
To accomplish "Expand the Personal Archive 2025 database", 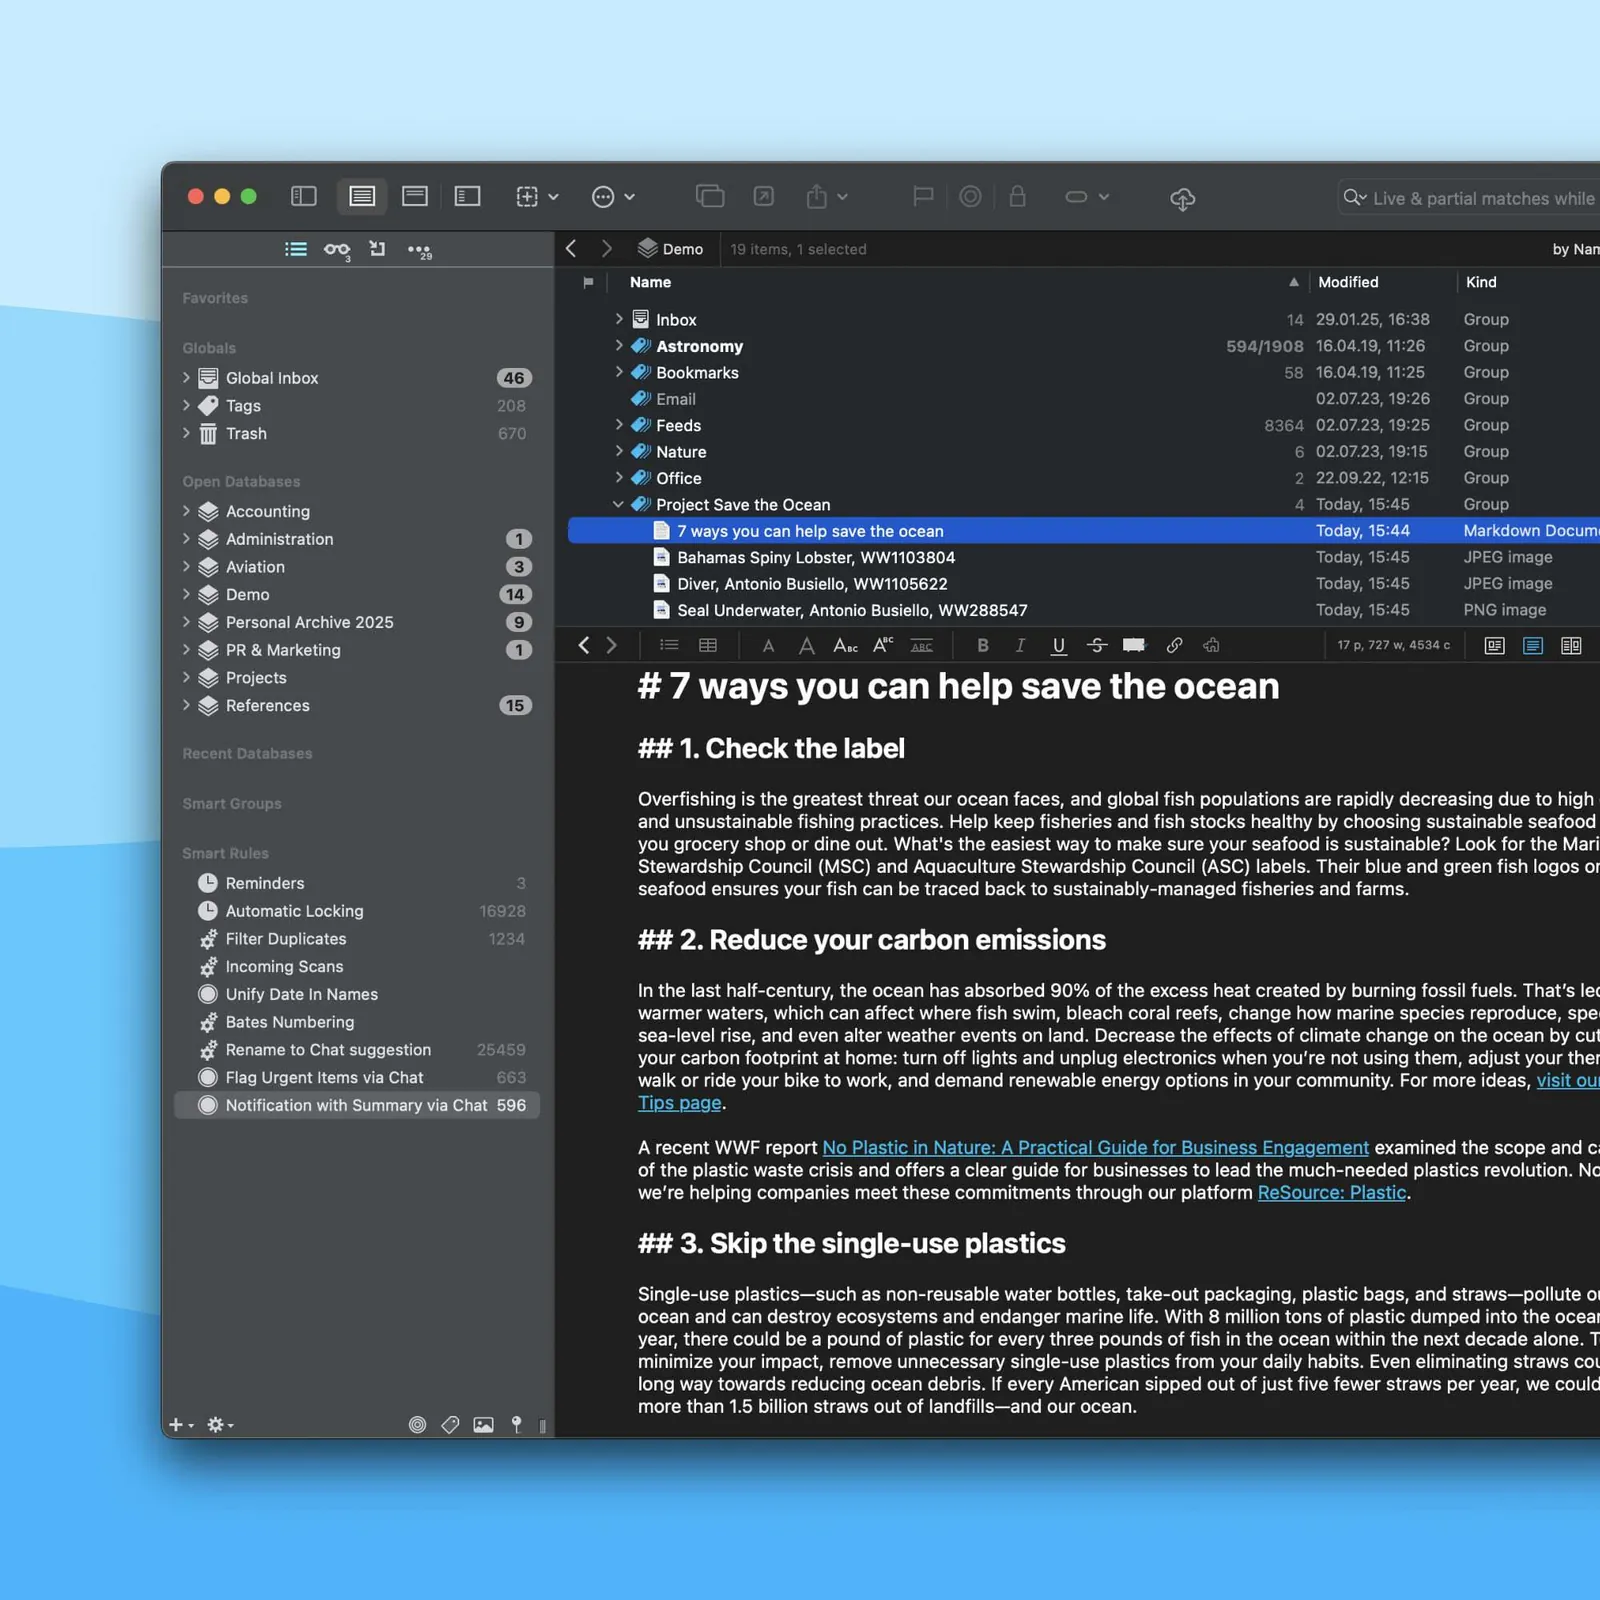I will pyautogui.click(x=186, y=621).
